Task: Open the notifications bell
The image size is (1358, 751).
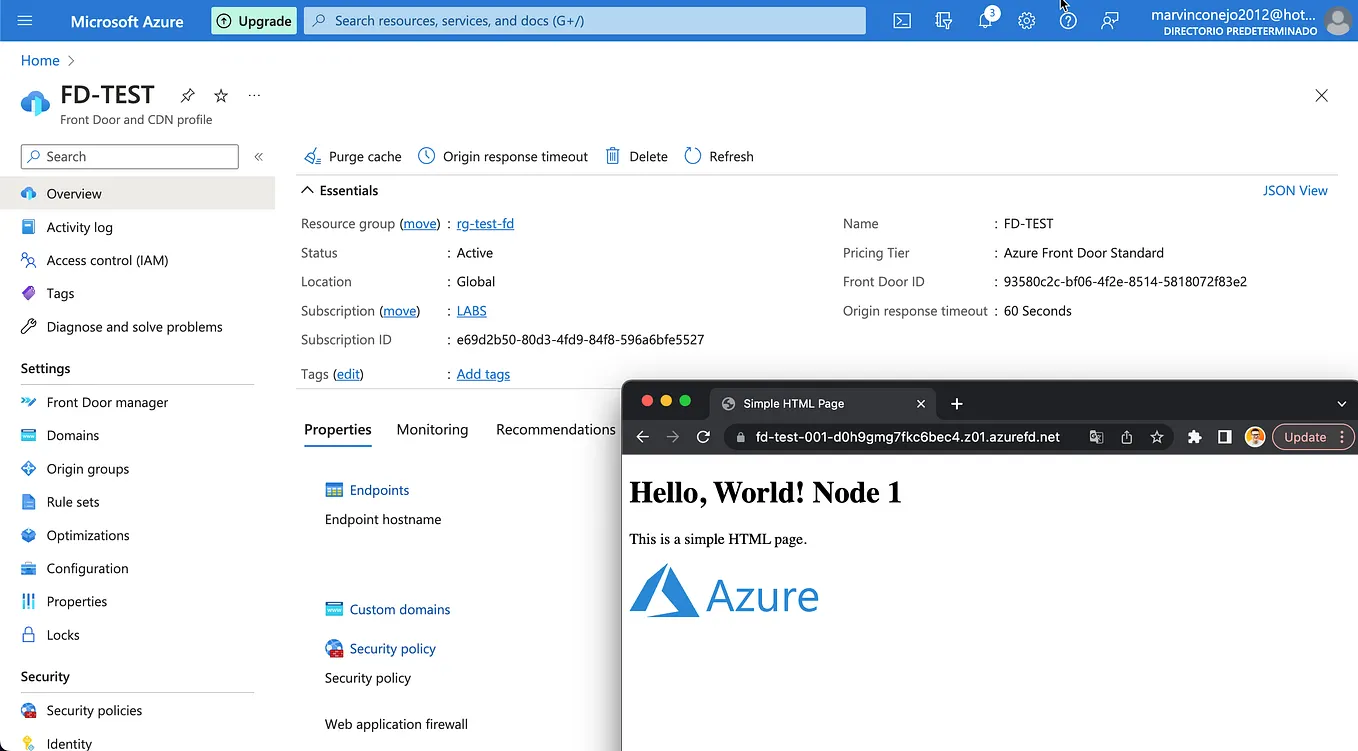Action: point(984,20)
